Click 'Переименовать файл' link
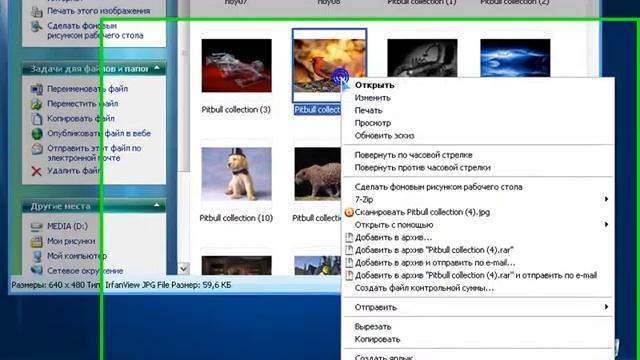640x360 pixels. [87, 89]
